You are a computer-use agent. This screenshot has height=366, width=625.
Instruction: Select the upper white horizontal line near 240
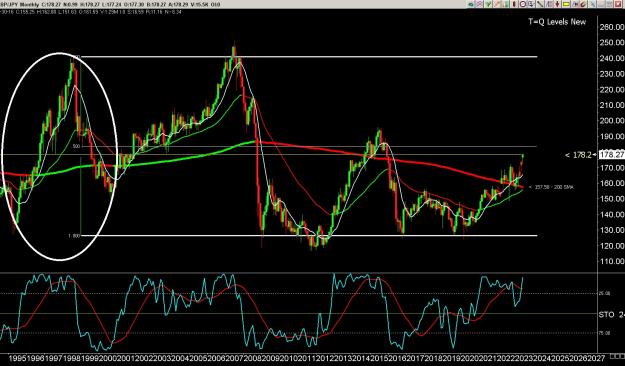click(x=309, y=57)
